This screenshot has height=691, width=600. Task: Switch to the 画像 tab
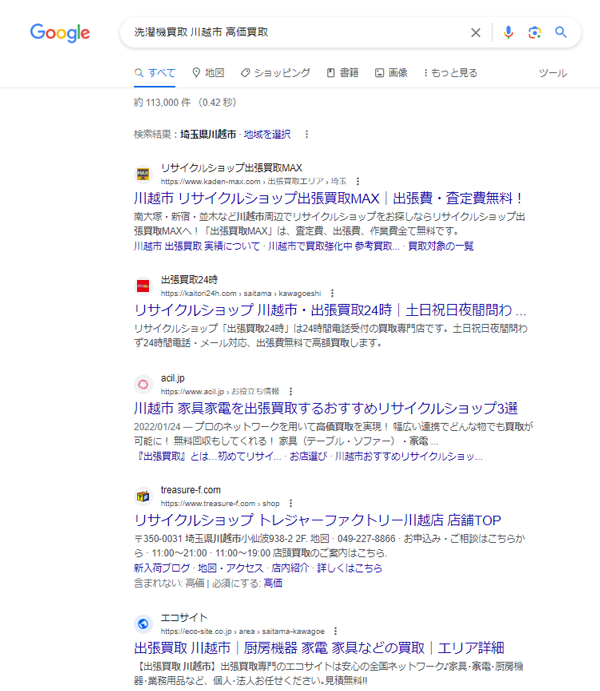point(391,73)
